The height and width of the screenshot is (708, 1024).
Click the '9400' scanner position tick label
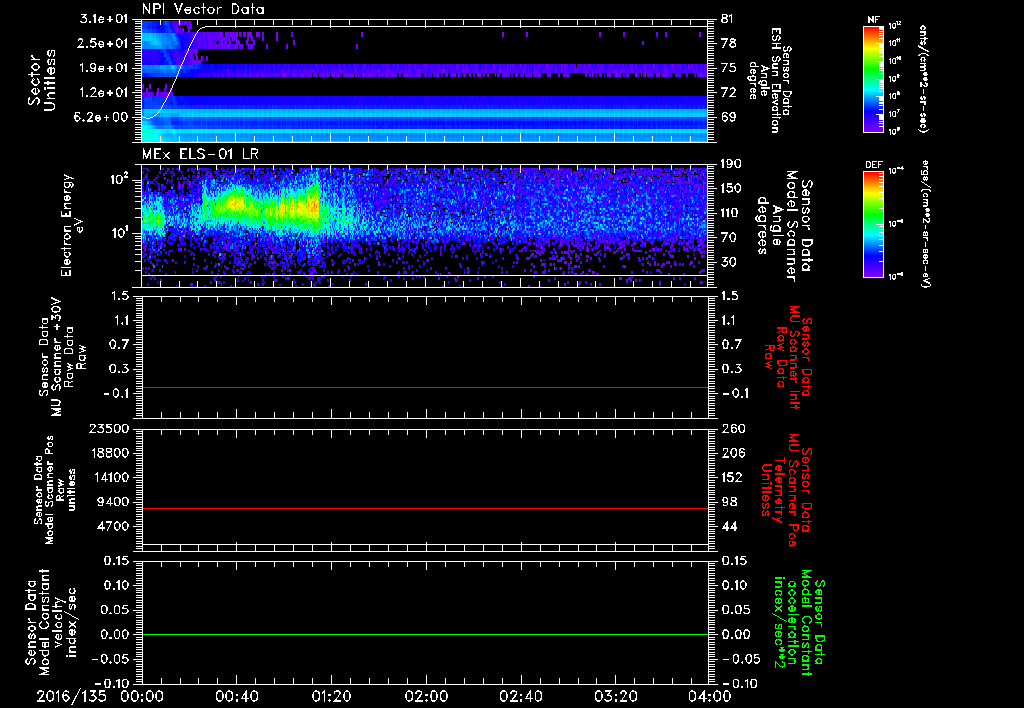click(x=112, y=502)
